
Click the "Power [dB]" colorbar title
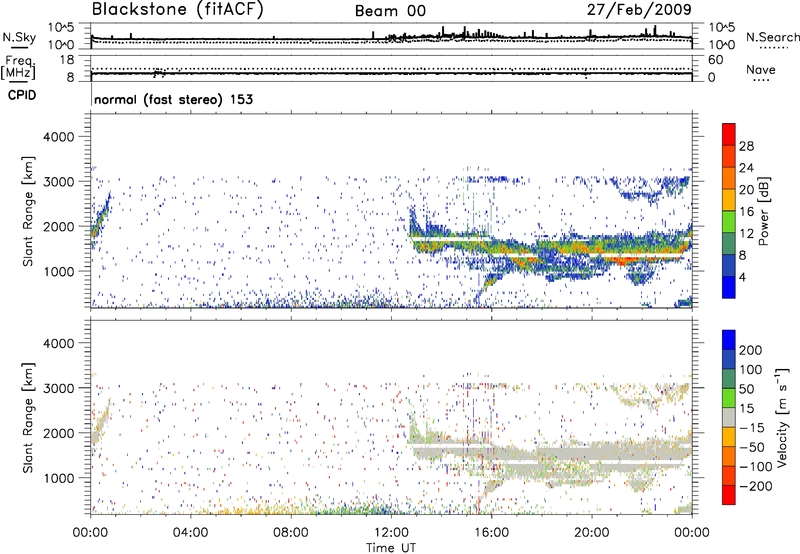[763, 211]
